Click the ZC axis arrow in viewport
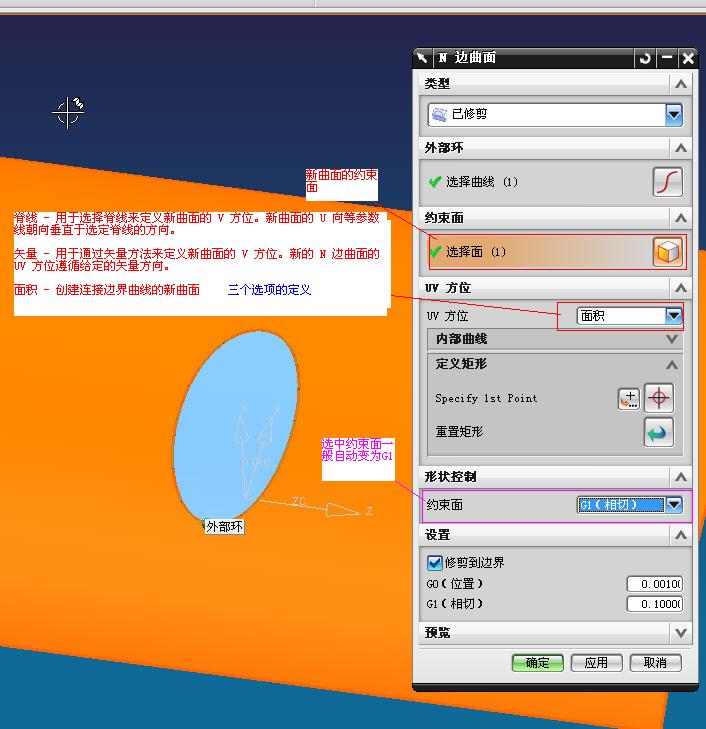The height and width of the screenshot is (729, 706). 343,510
